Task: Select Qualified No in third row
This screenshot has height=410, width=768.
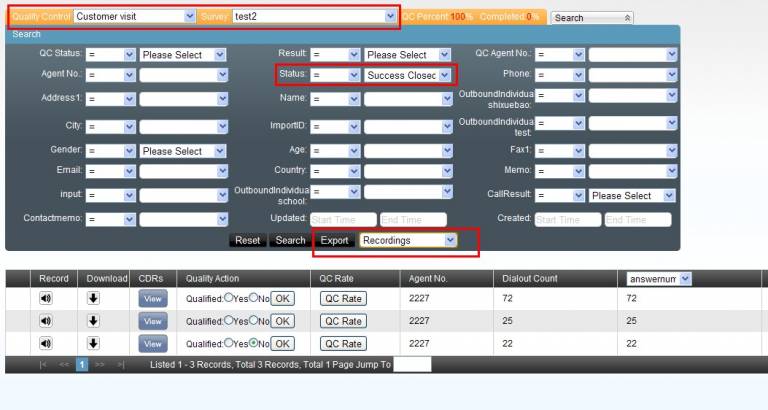Action: [x=253, y=343]
